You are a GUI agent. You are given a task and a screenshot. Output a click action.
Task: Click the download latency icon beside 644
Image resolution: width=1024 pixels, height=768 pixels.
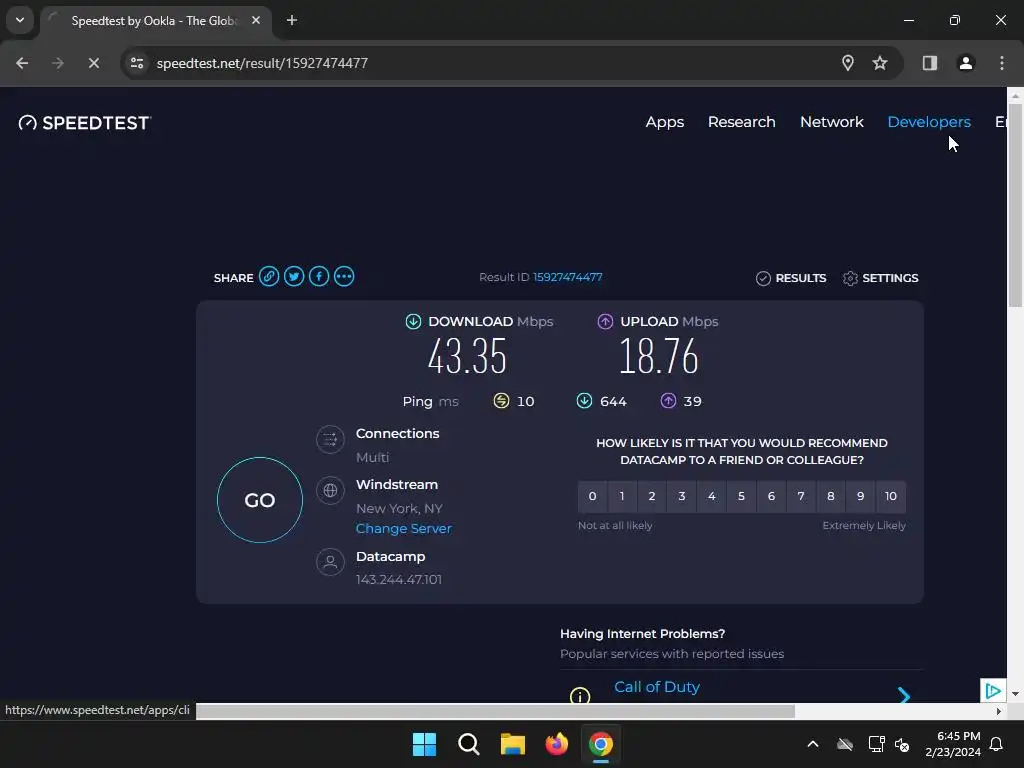click(584, 401)
